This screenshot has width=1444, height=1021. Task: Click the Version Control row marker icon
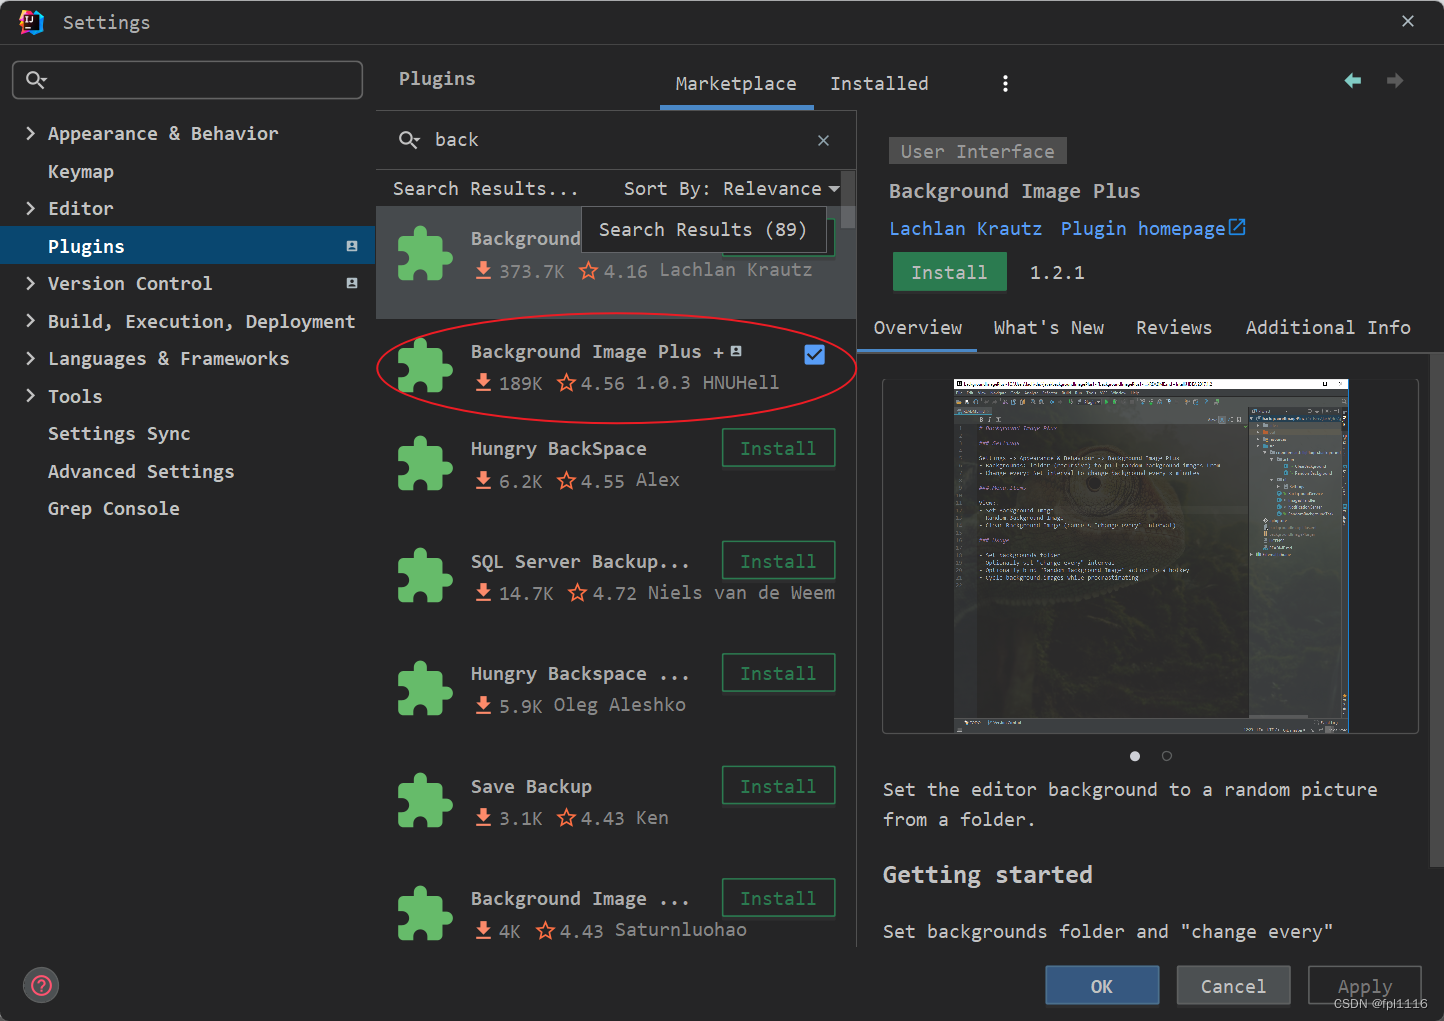[x=352, y=283]
